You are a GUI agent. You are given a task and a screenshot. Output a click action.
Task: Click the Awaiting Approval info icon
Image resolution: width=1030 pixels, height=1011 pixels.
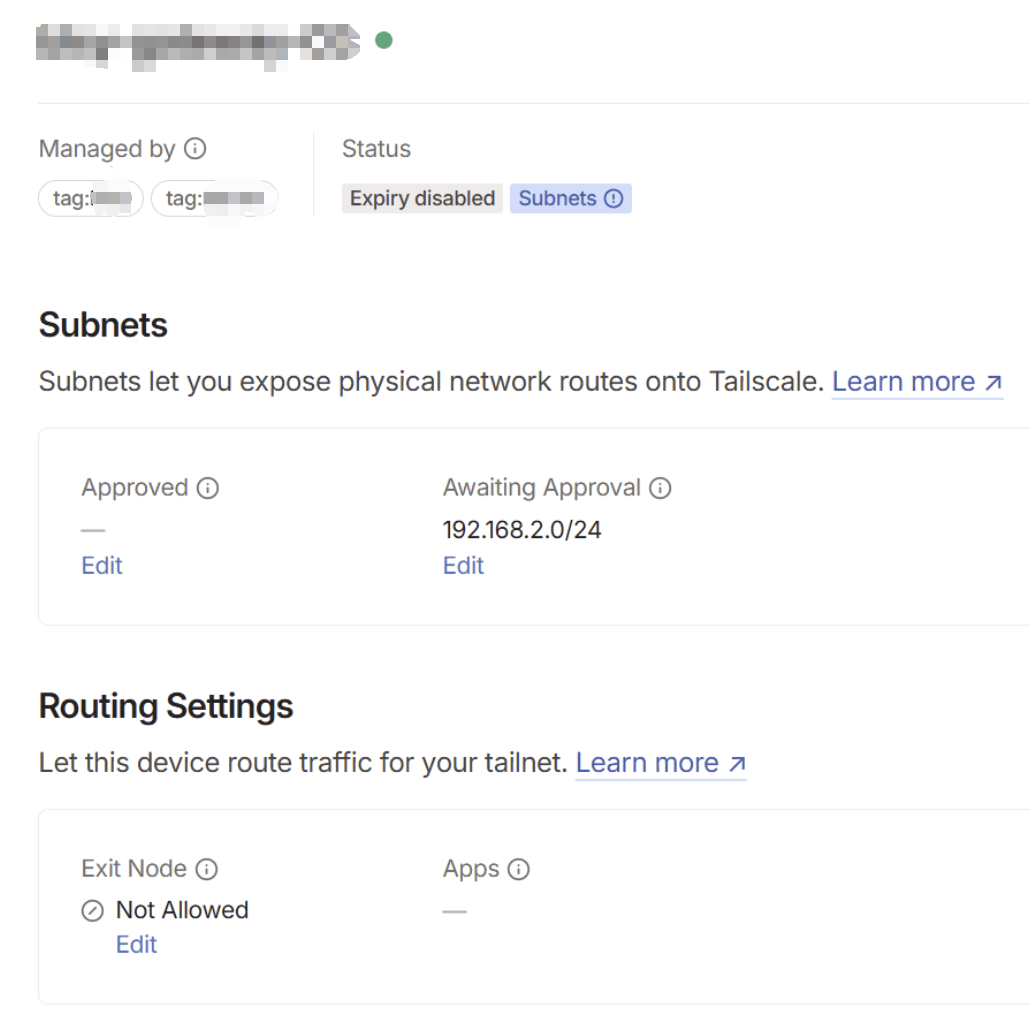coord(660,488)
